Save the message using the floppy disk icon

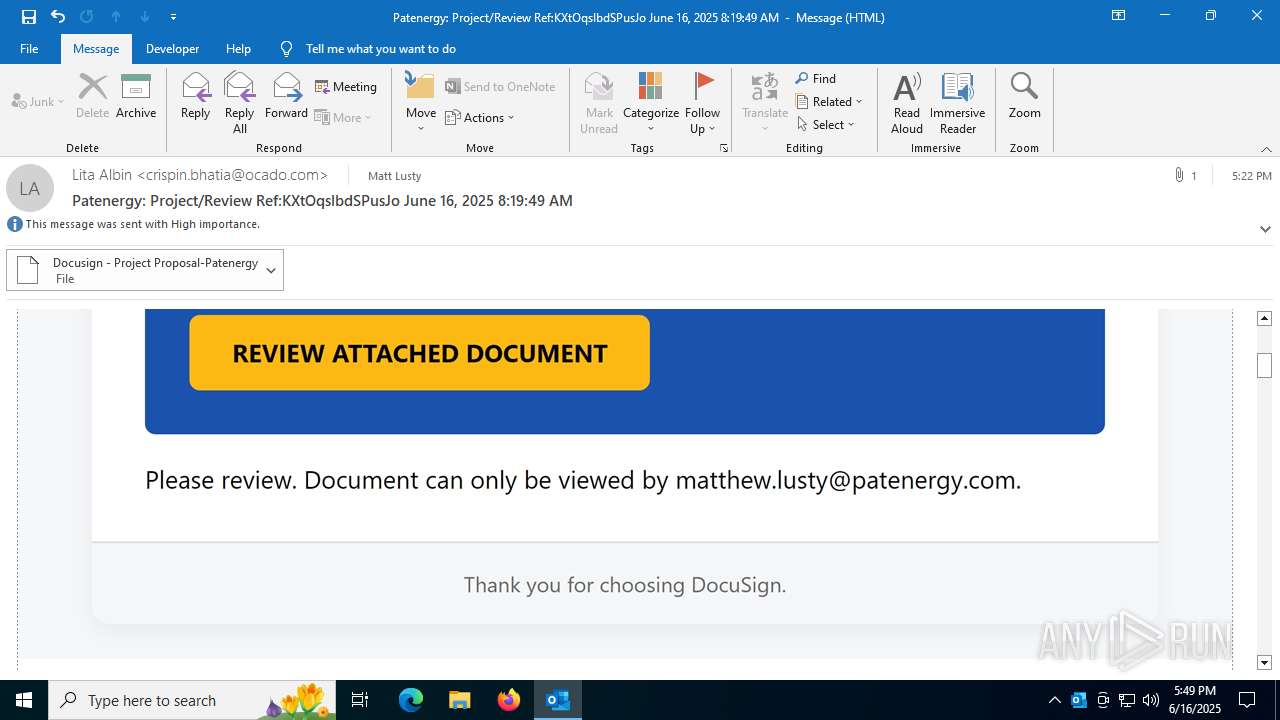coord(28,16)
